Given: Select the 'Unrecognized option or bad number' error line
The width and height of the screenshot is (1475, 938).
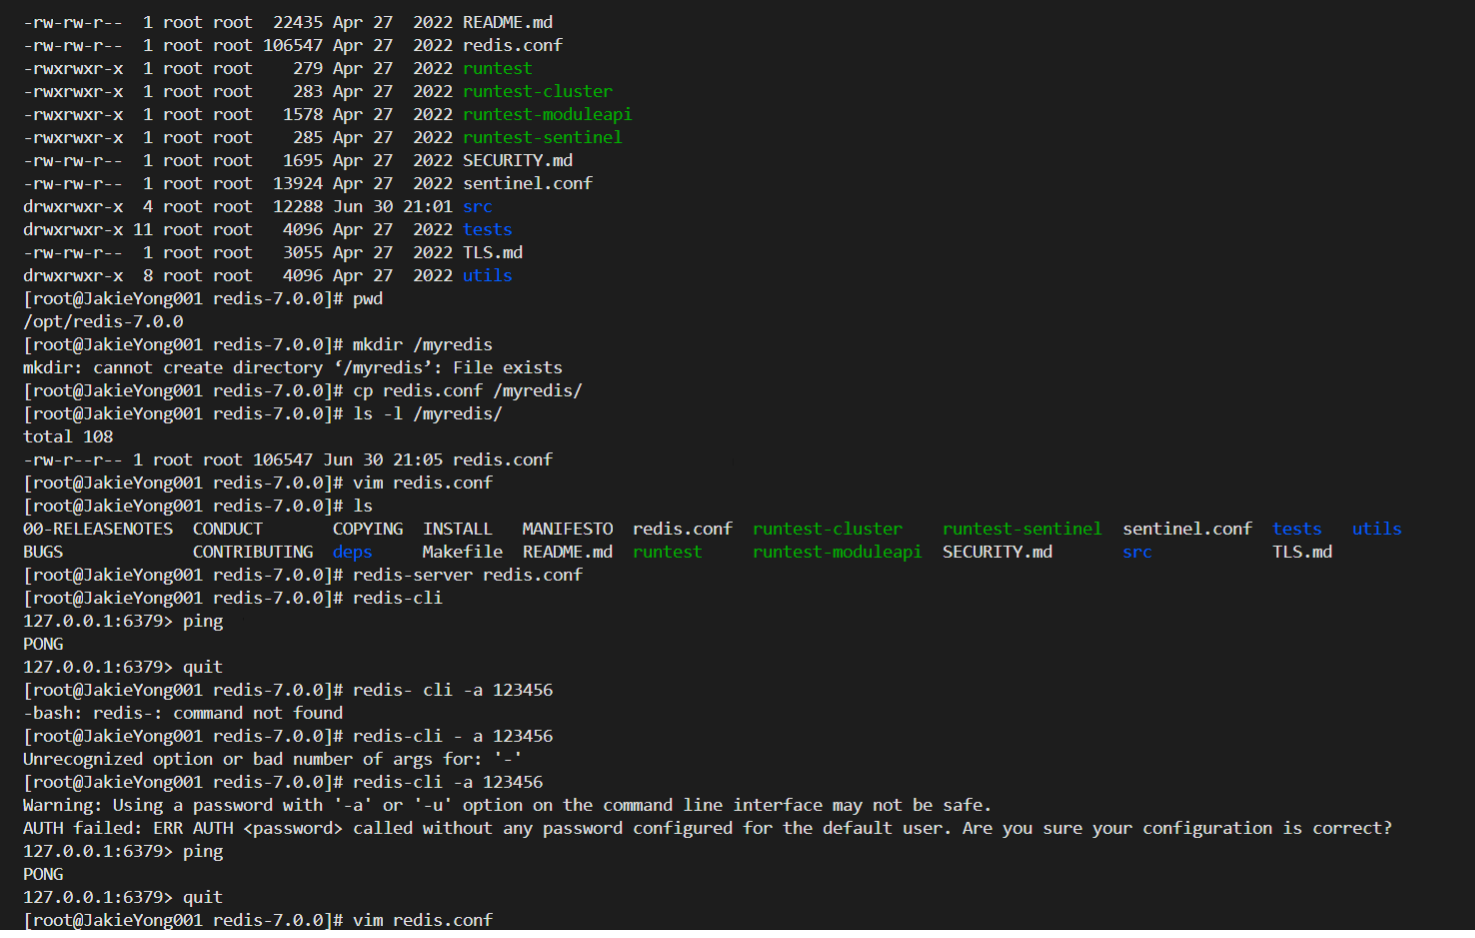Looking at the screenshot, I should coord(272,758).
